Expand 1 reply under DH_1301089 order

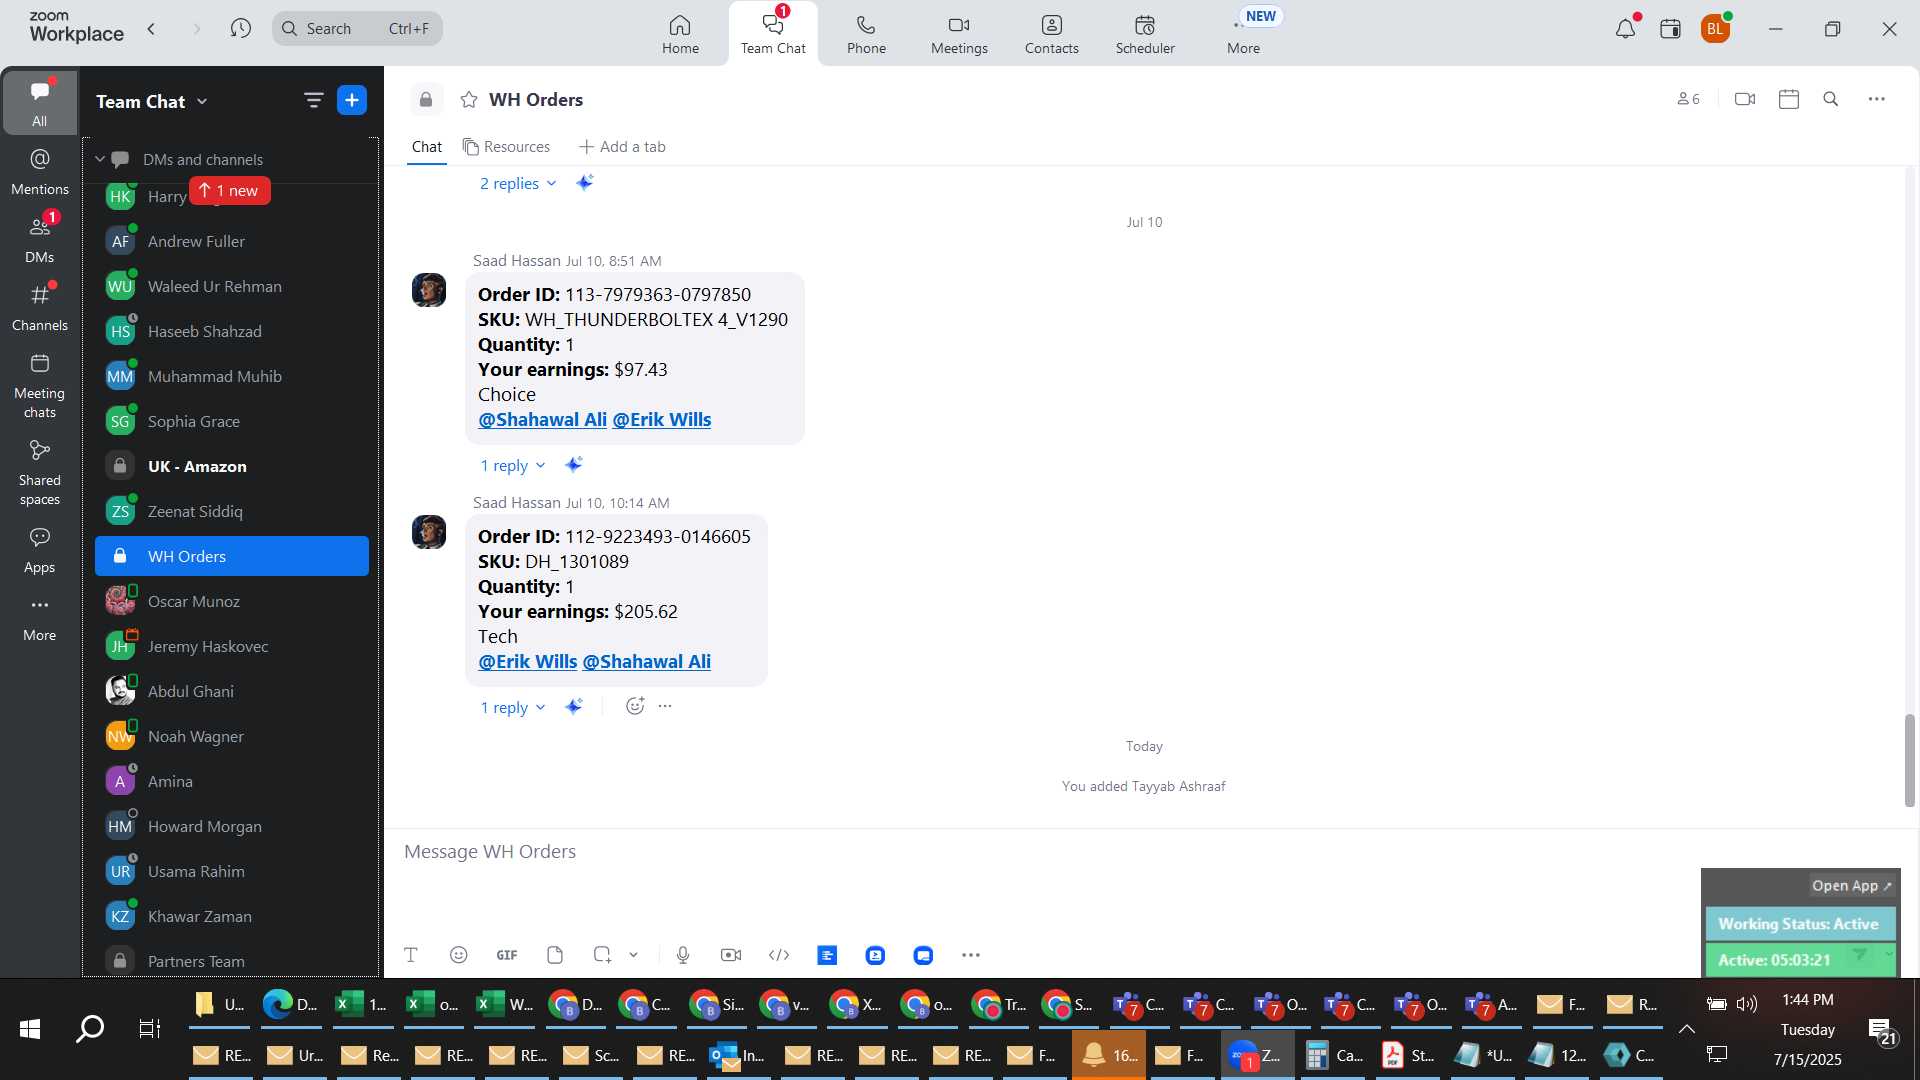point(513,707)
